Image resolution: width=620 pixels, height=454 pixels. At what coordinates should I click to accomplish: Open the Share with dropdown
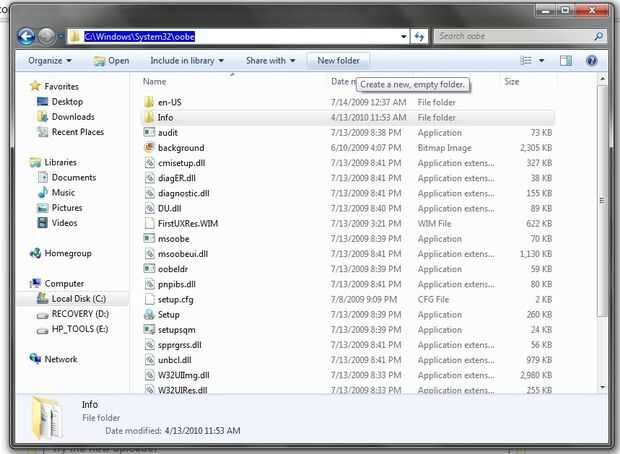pos(270,61)
